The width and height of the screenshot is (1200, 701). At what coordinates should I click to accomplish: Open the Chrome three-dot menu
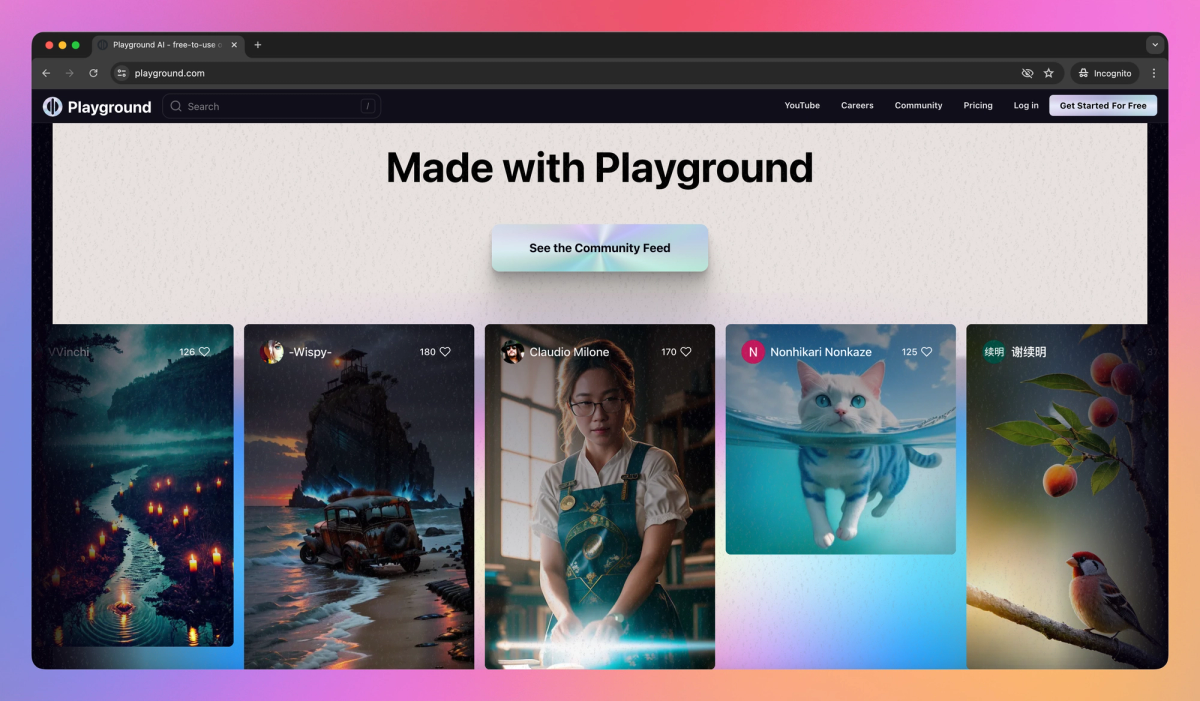pyautogui.click(x=1154, y=73)
